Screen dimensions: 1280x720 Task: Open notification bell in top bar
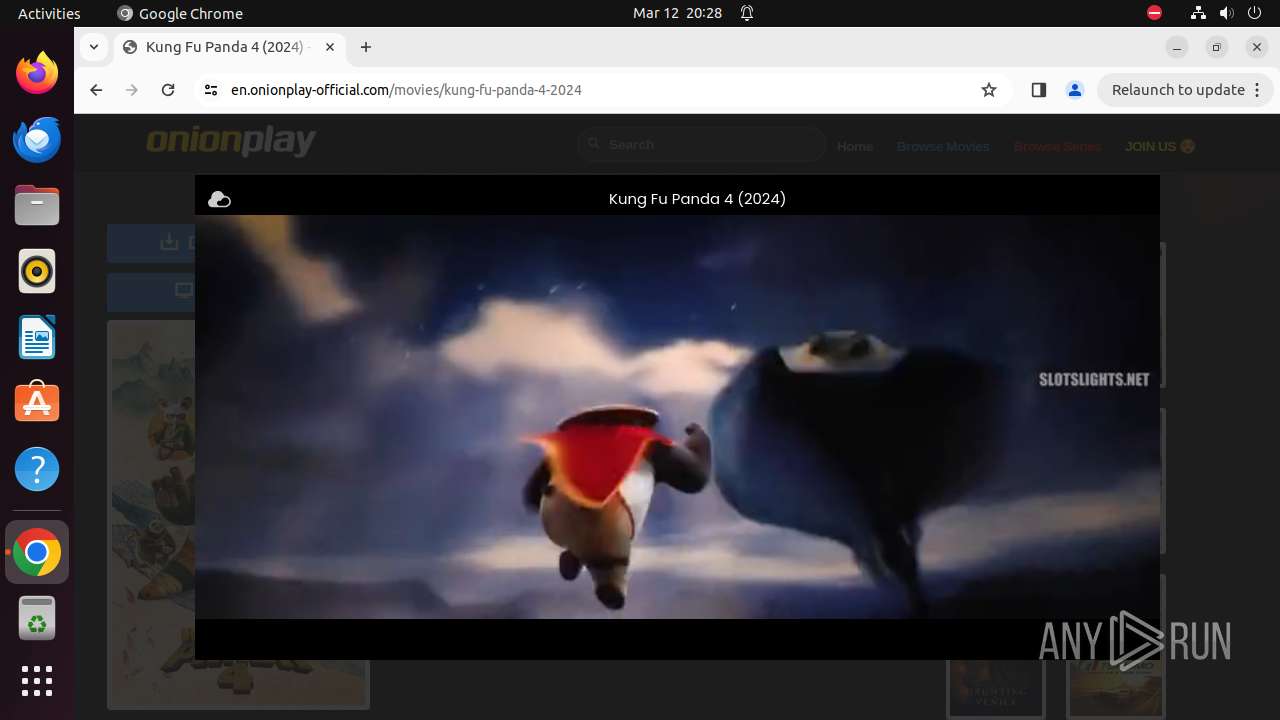click(747, 13)
